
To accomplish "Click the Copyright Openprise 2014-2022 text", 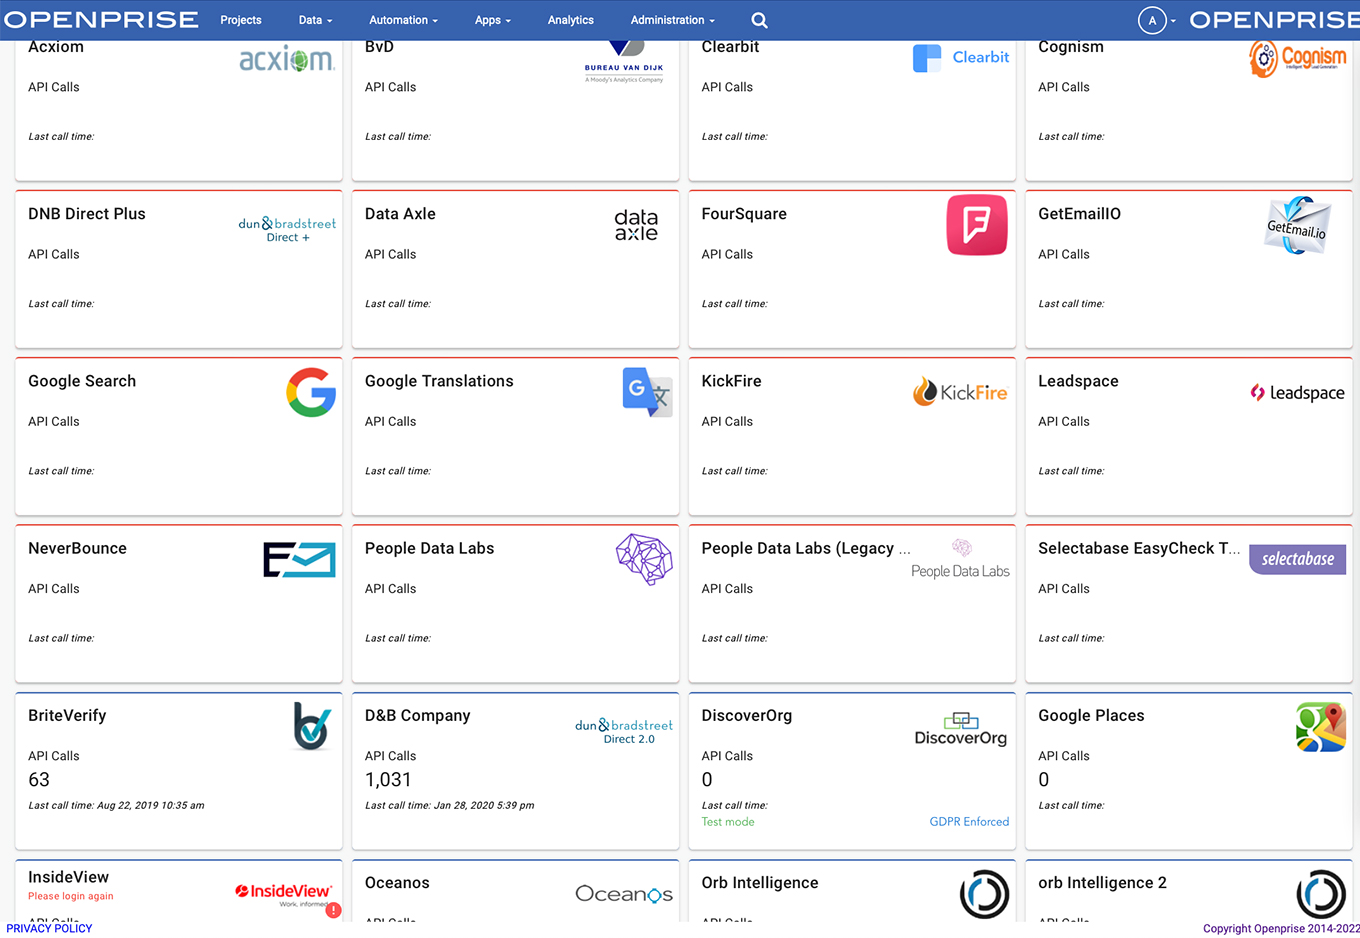I will 1281,929.
